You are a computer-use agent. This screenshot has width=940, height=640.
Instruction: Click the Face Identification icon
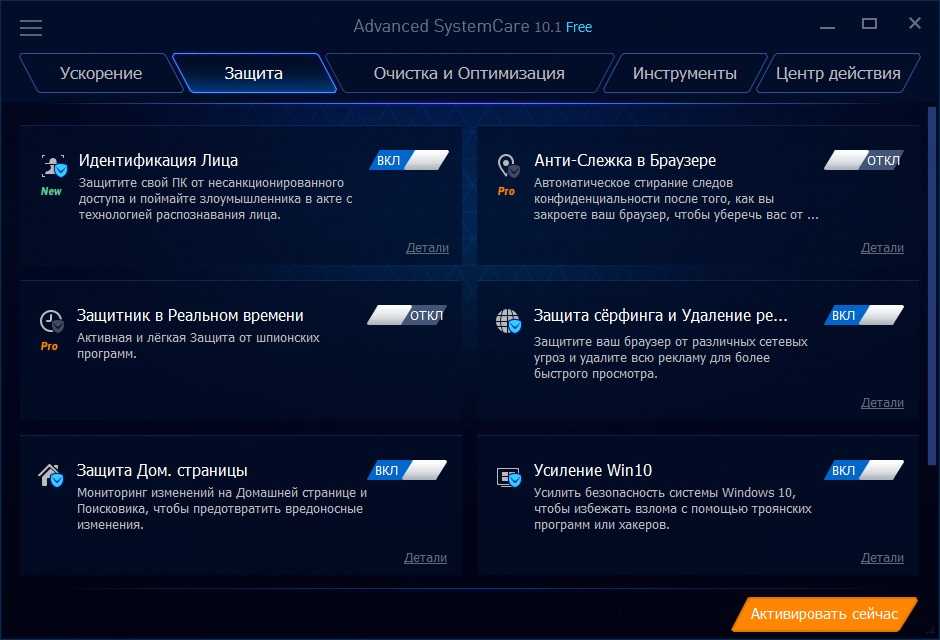(53, 166)
